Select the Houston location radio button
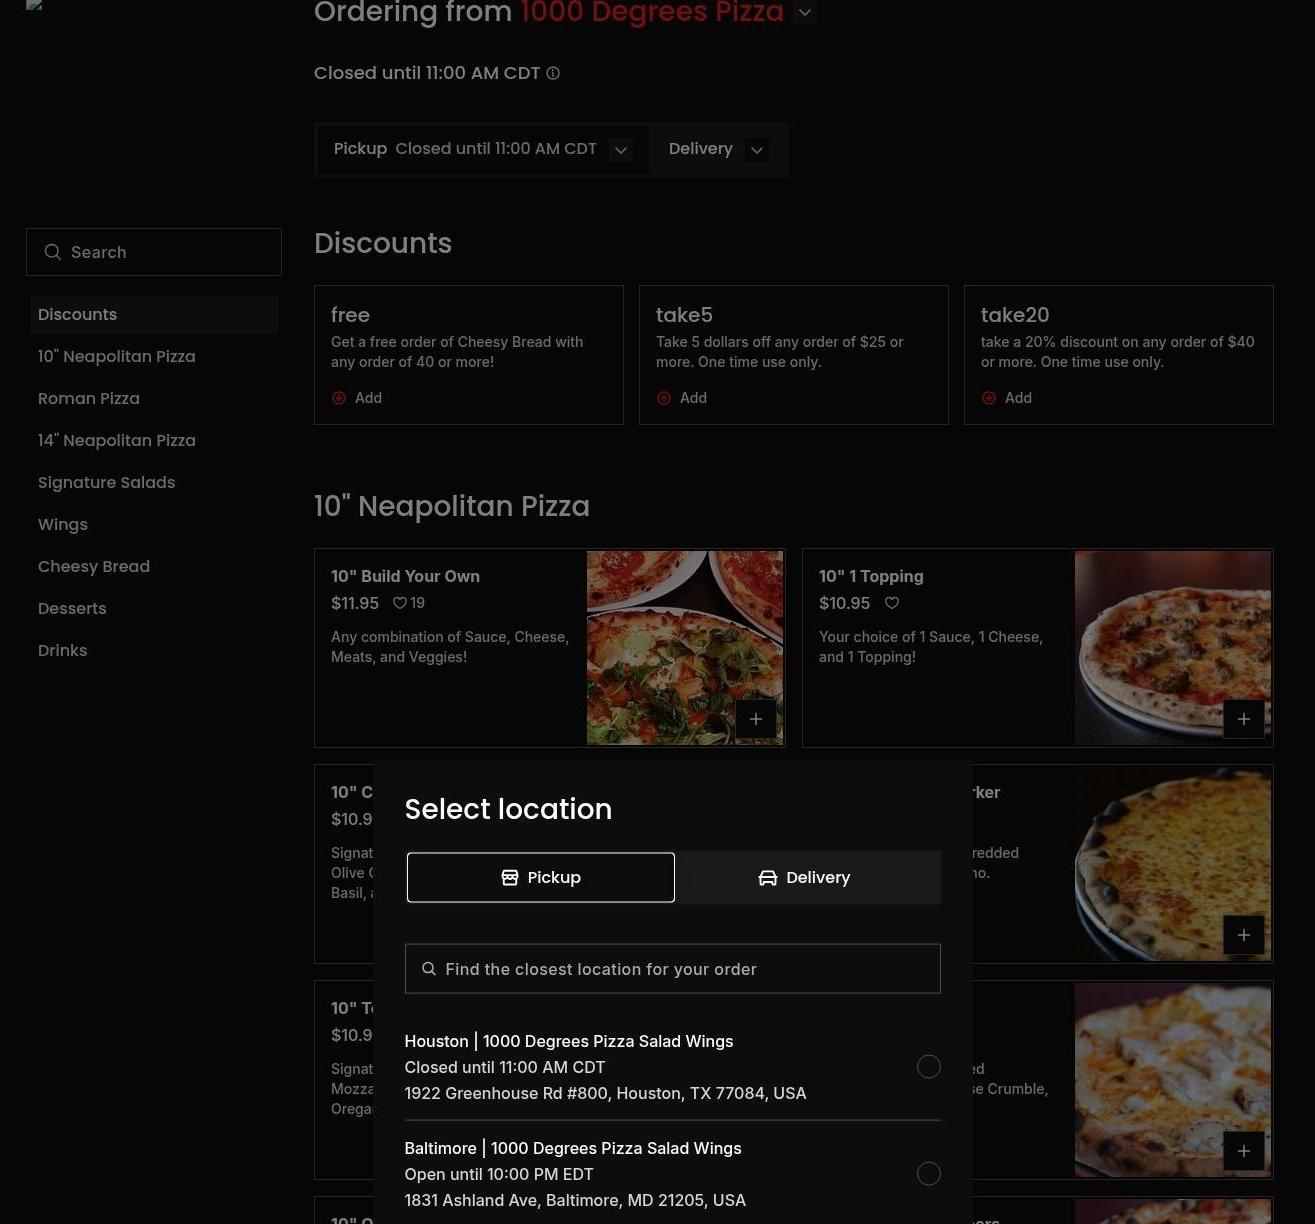This screenshot has width=1315, height=1224. [x=928, y=1067]
